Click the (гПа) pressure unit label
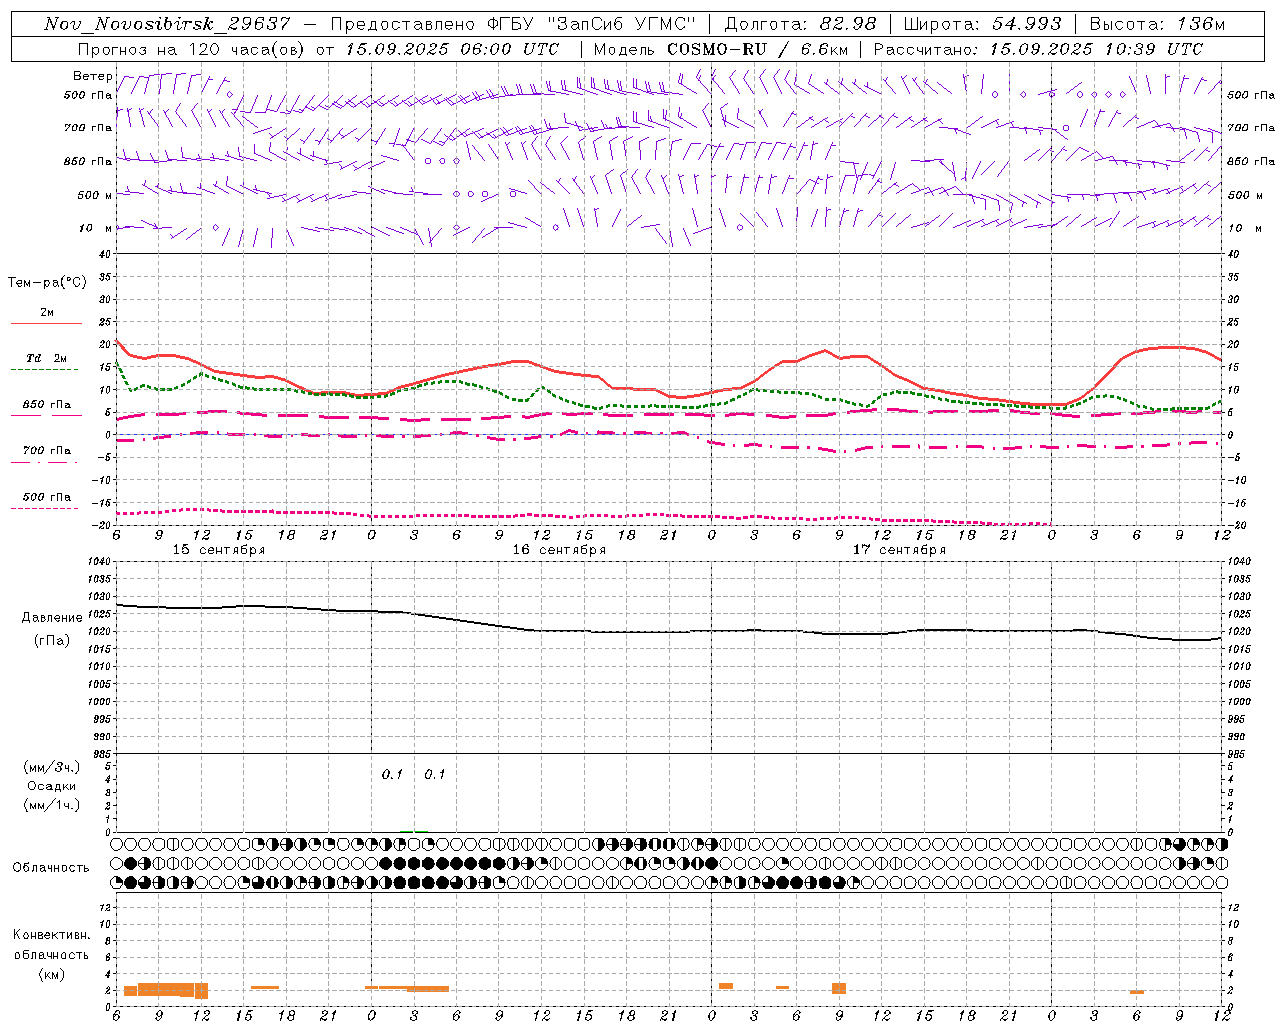 [x=52, y=641]
